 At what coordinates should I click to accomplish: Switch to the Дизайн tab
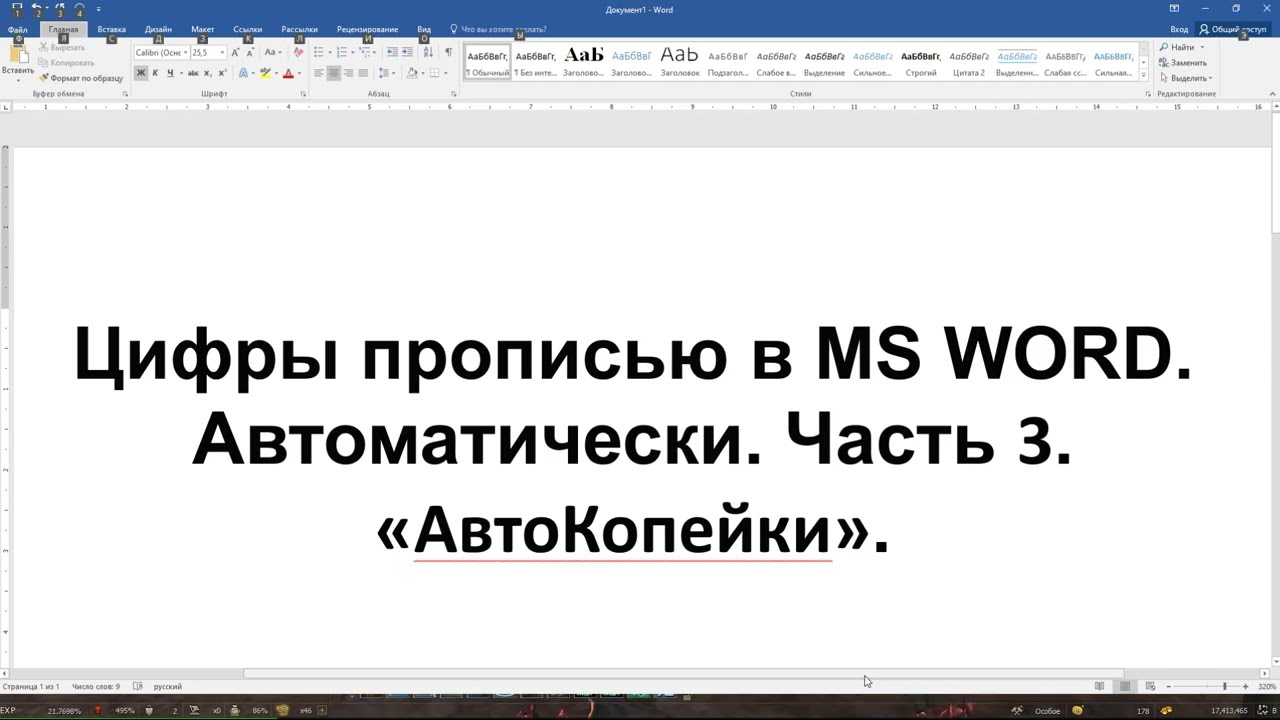click(x=158, y=29)
